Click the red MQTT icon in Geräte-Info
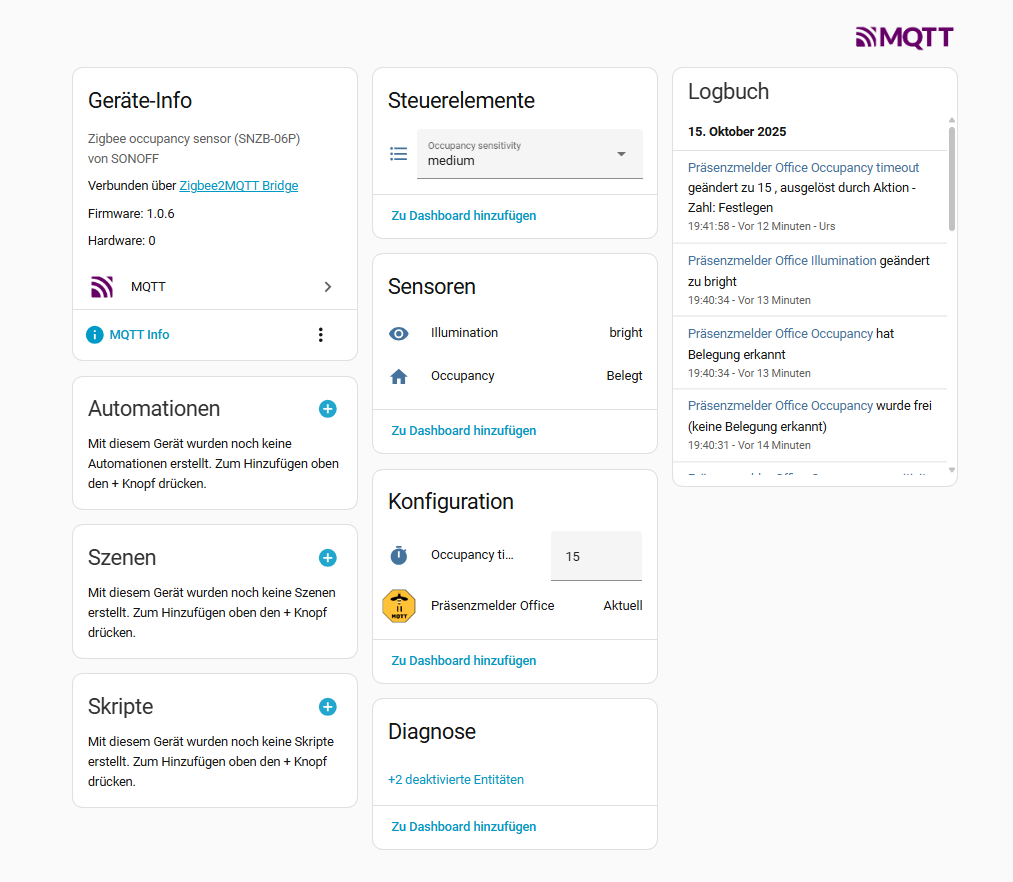1013x882 pixels. 101,286
